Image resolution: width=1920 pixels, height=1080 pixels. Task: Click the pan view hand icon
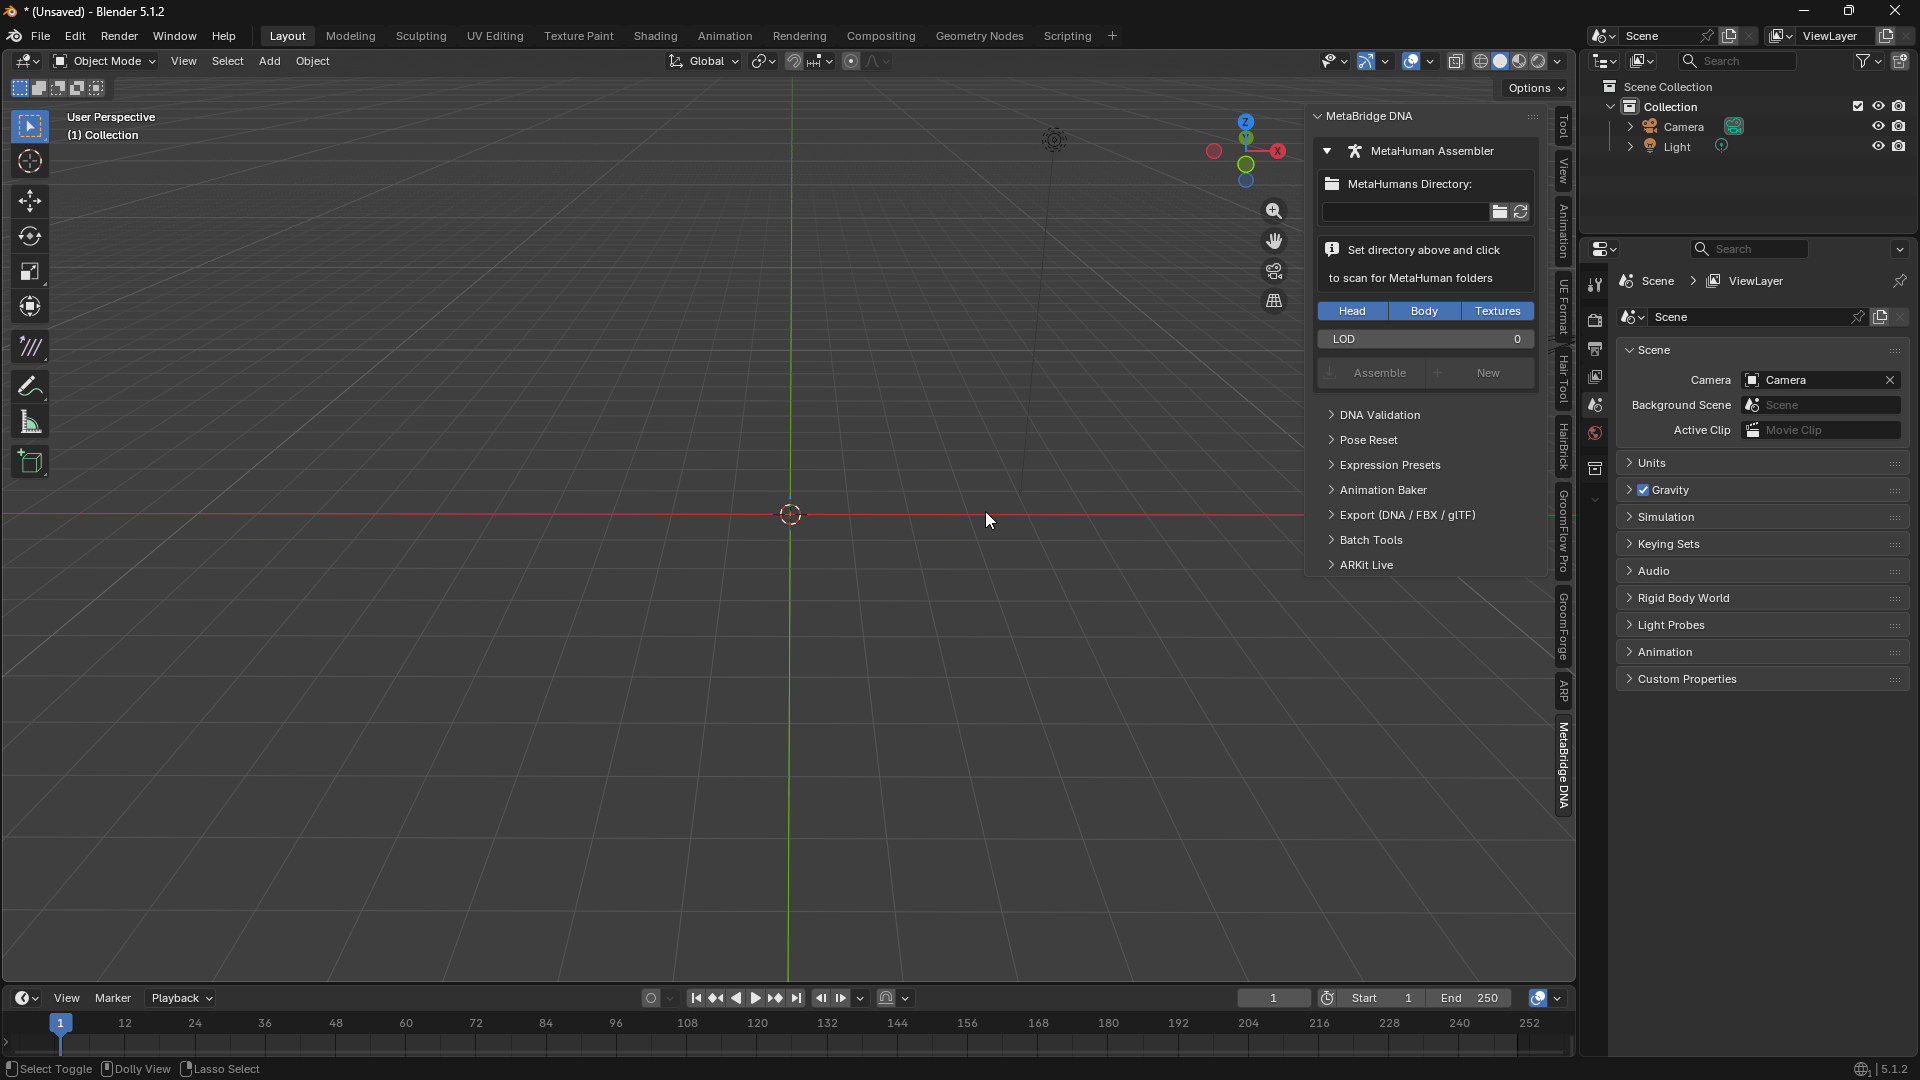click(x=1274, y=241)
